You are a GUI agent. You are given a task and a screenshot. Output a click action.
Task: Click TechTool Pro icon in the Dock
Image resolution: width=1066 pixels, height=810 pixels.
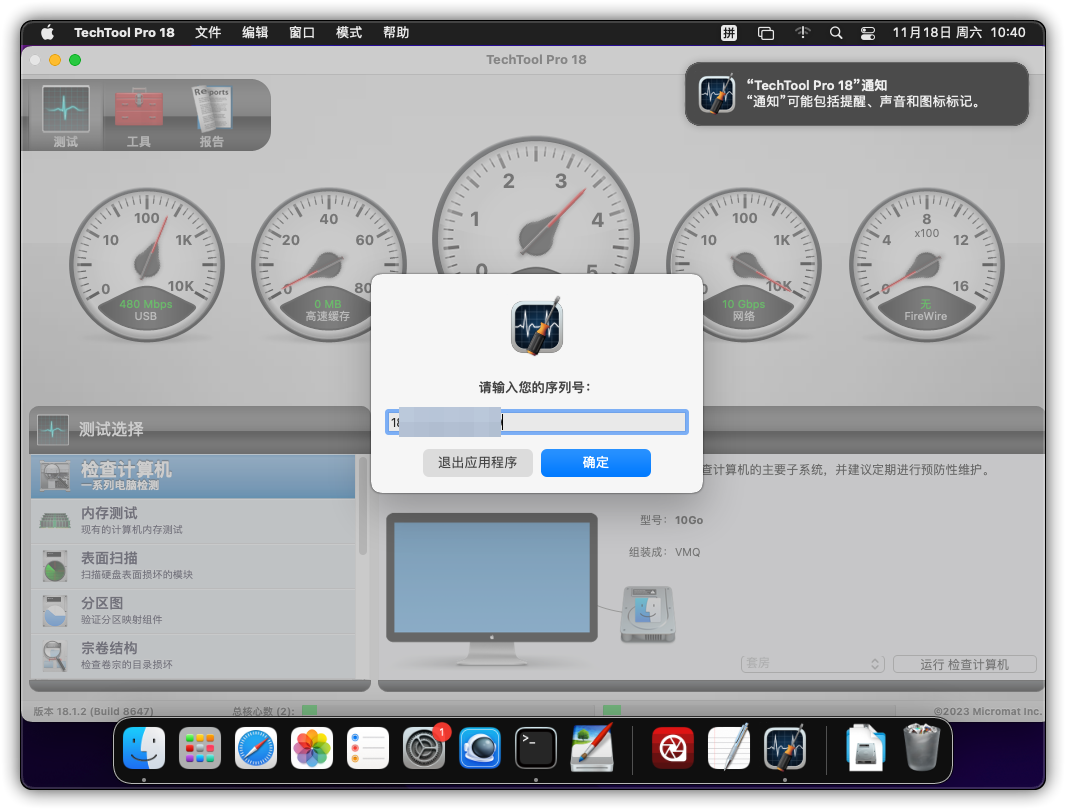[785, 748]
